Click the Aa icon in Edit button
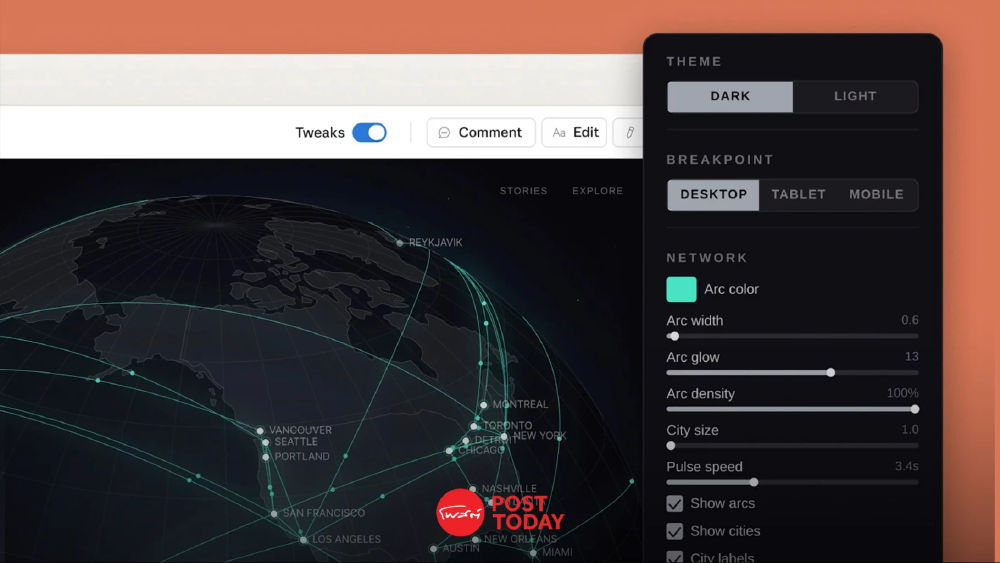The image size is (1000, 563). pos(559,133)
